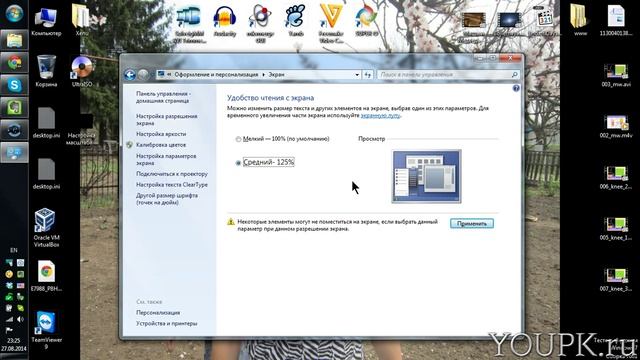The width and height of the screenshot is (640, 360).
Task: Select the Средний 125% radio button
Action: (238, 163)
